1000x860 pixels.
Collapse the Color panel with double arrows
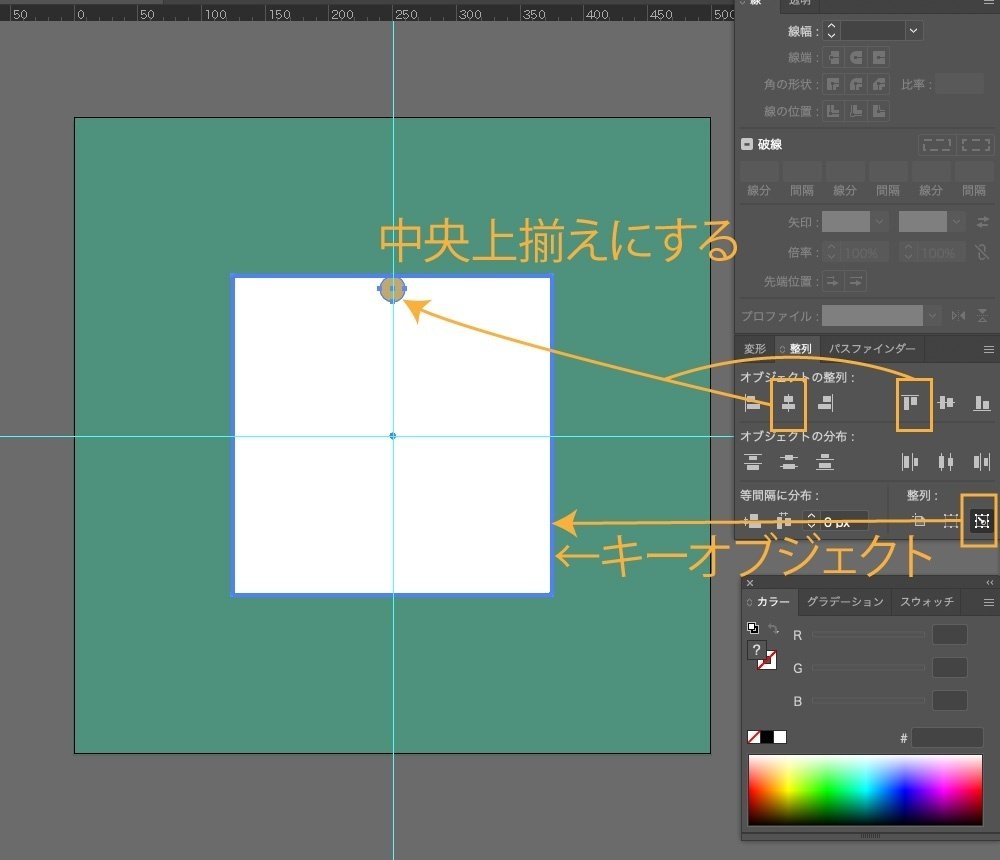(989, 582)
